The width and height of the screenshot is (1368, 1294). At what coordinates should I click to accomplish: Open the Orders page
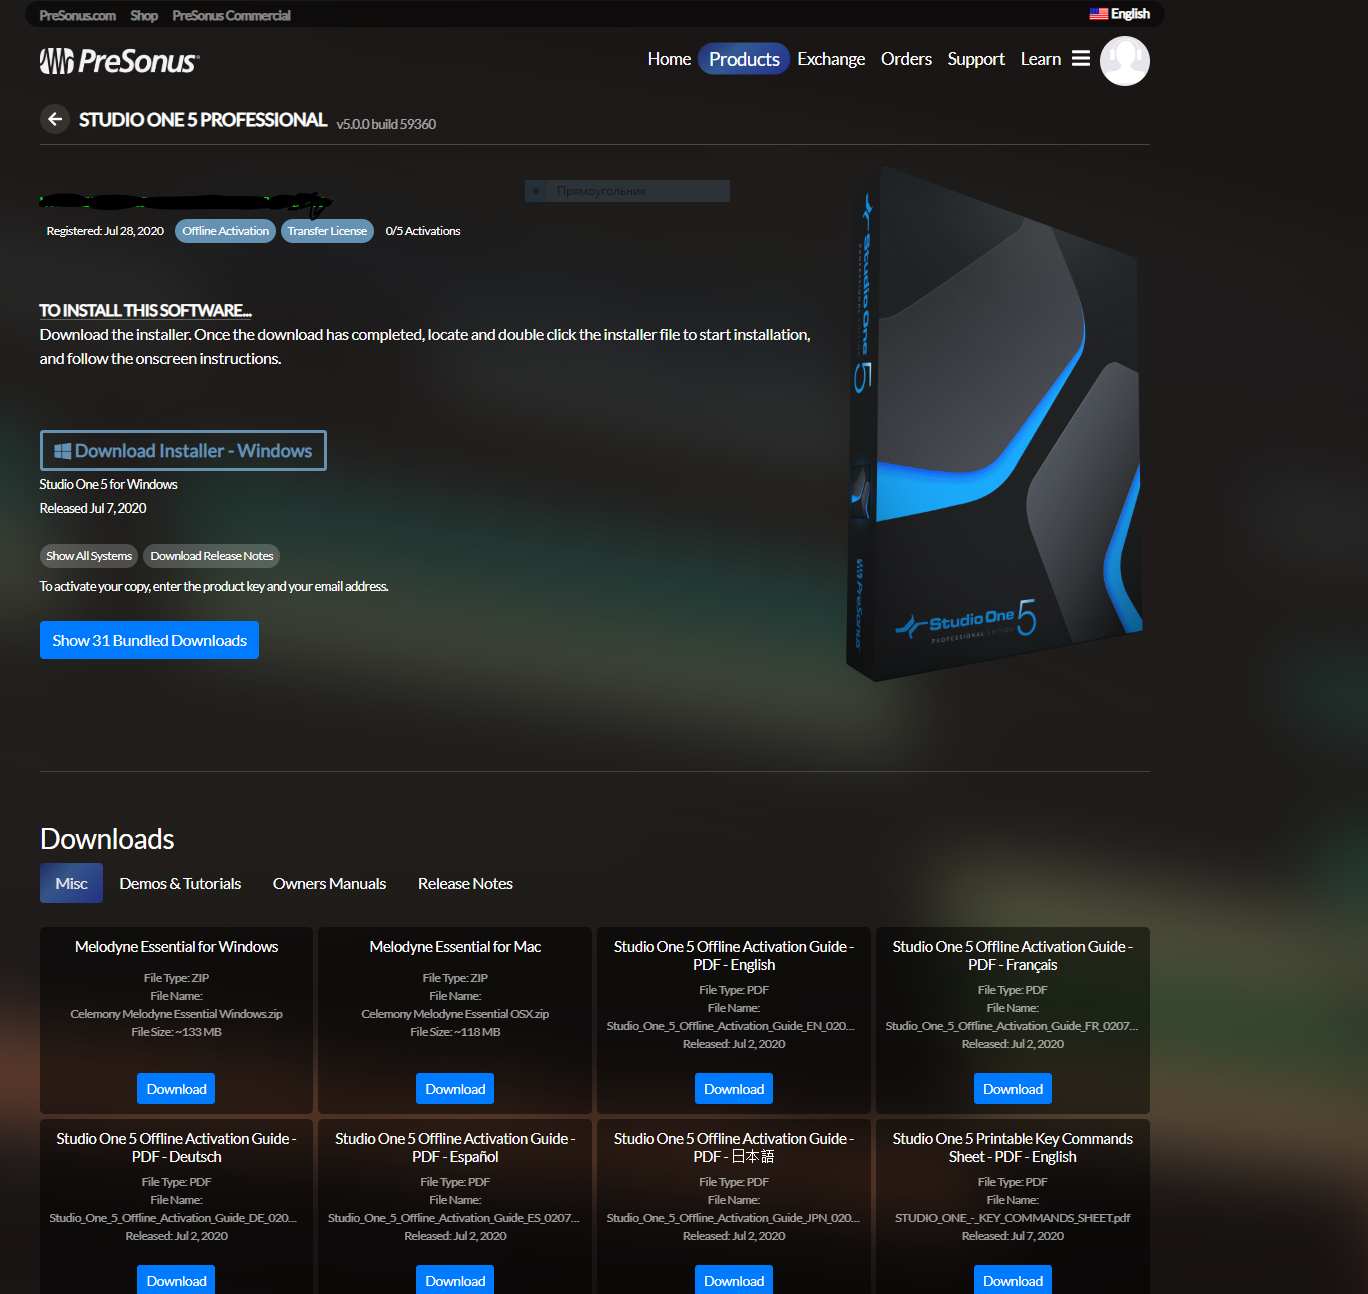(906, 59)
